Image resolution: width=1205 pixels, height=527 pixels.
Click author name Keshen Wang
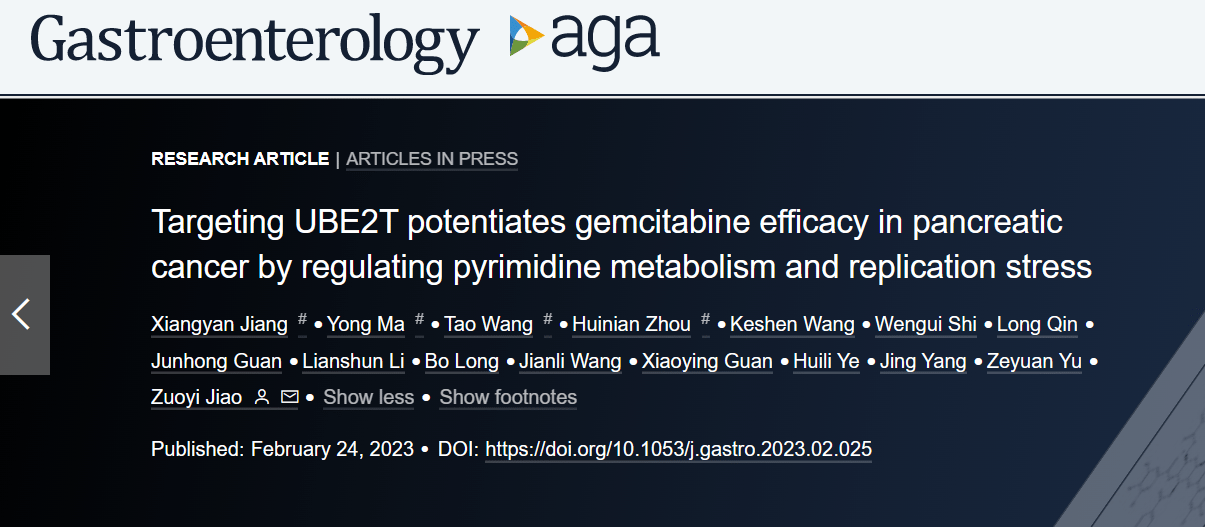[x=793, y=325]
